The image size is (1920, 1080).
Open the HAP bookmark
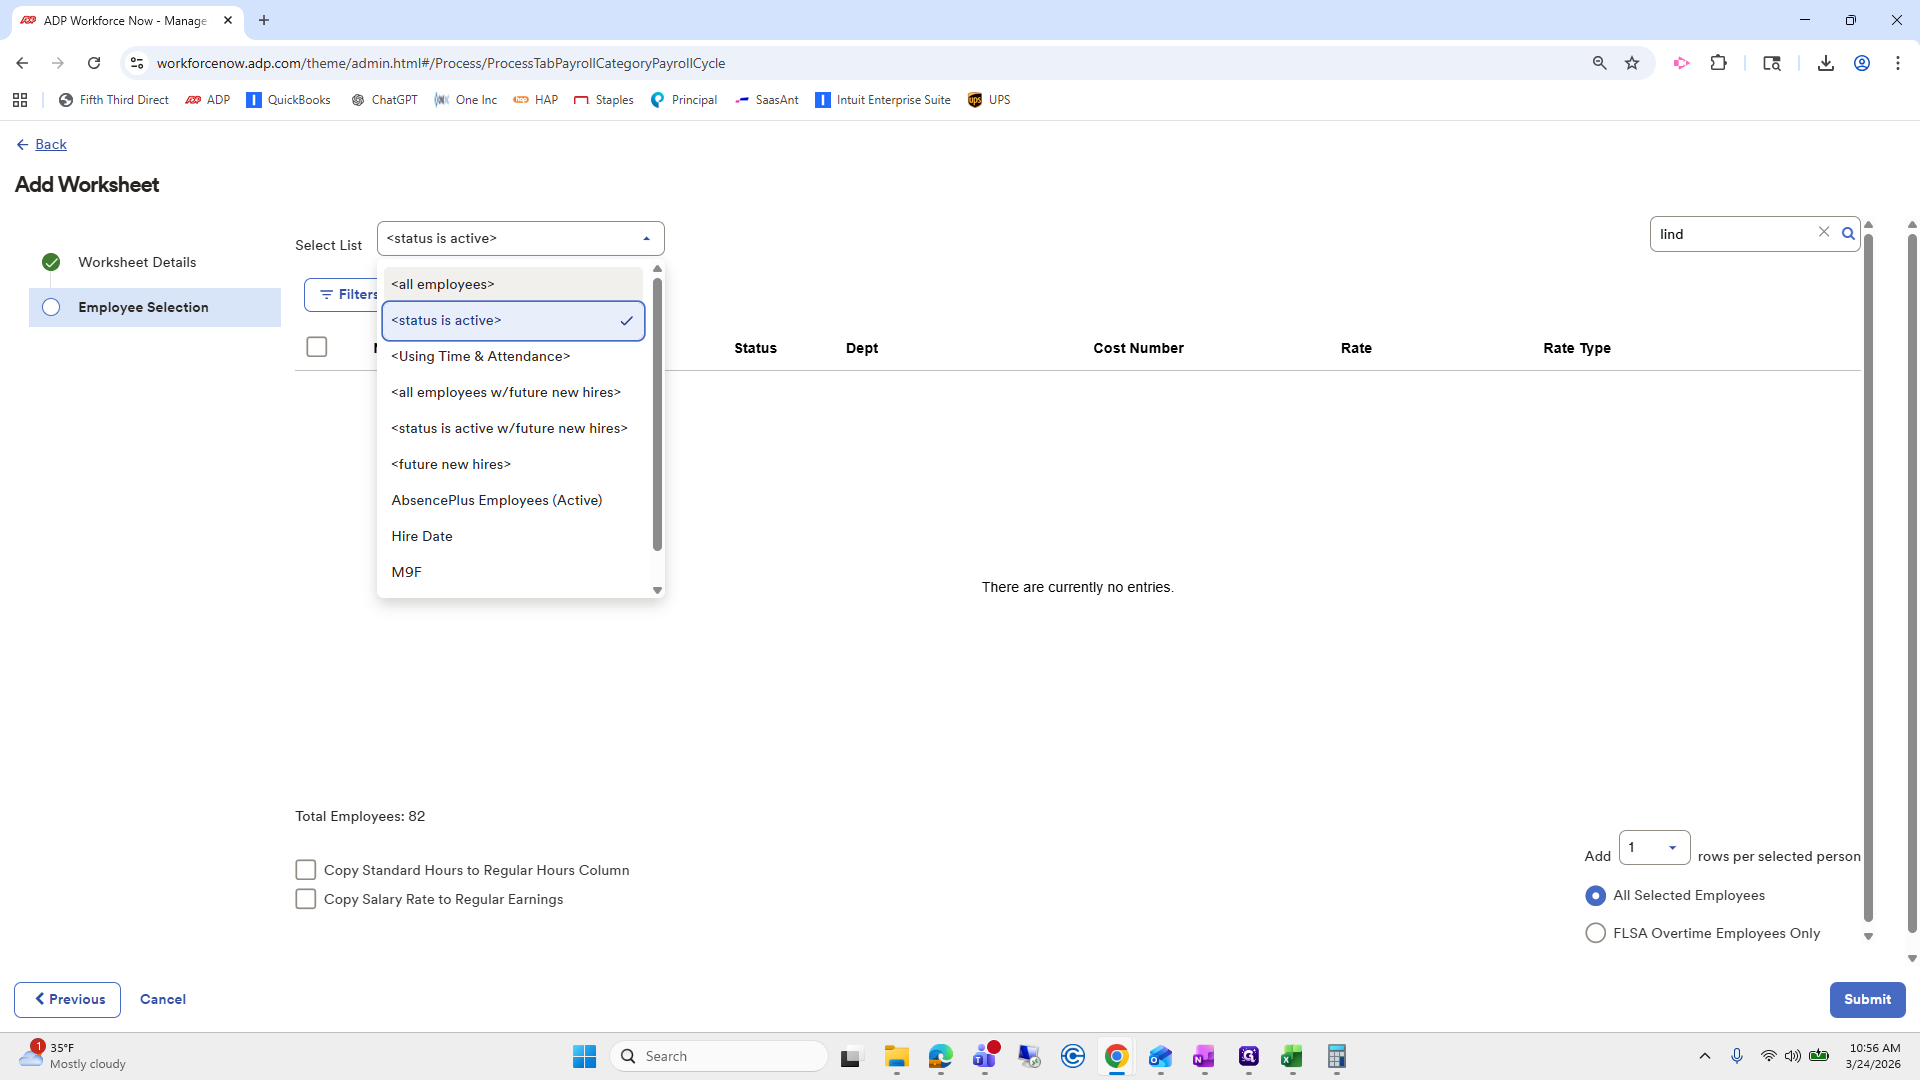tap(536, 100)
